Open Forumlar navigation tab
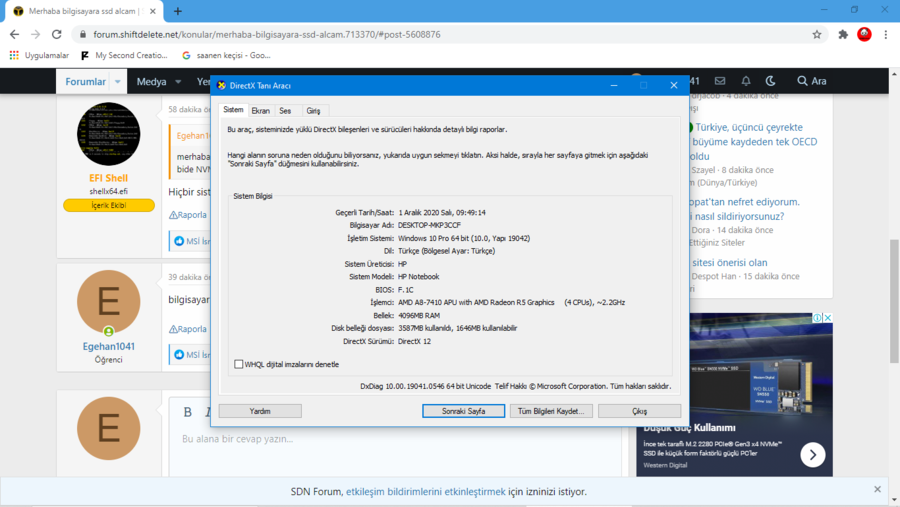900x507 pixels. click(x=86, y=82)
